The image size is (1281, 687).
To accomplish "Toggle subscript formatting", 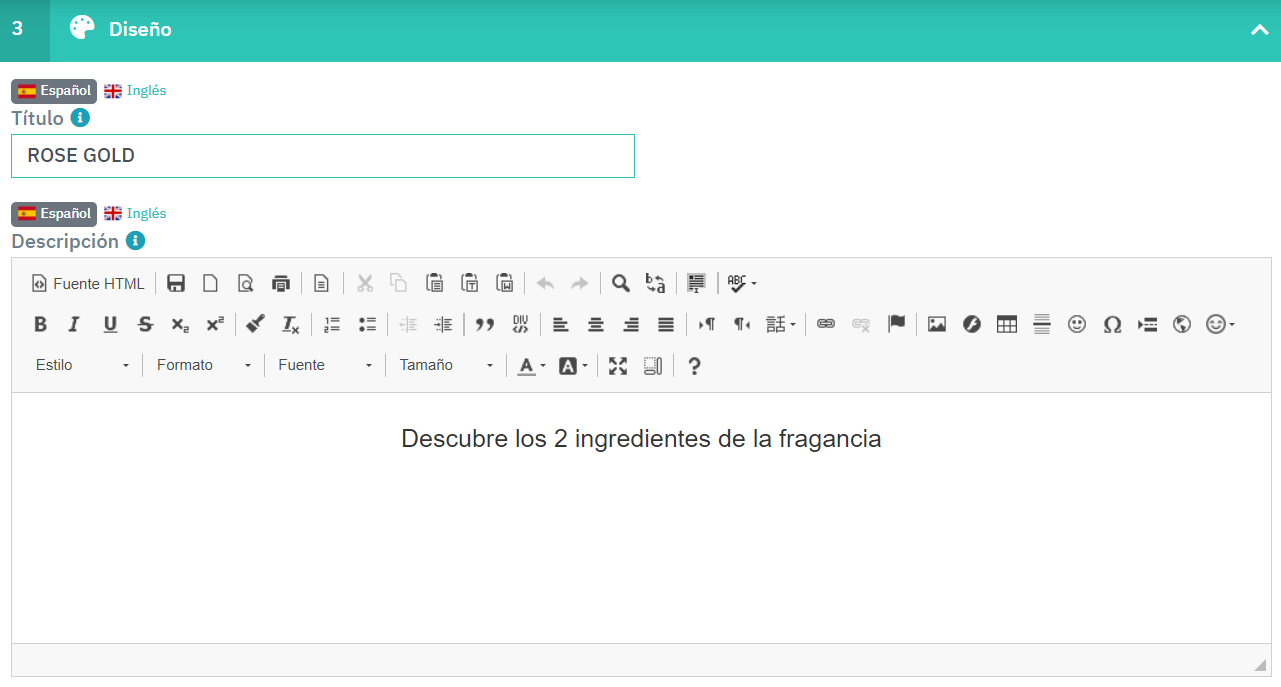I will [x=180, y=324].
